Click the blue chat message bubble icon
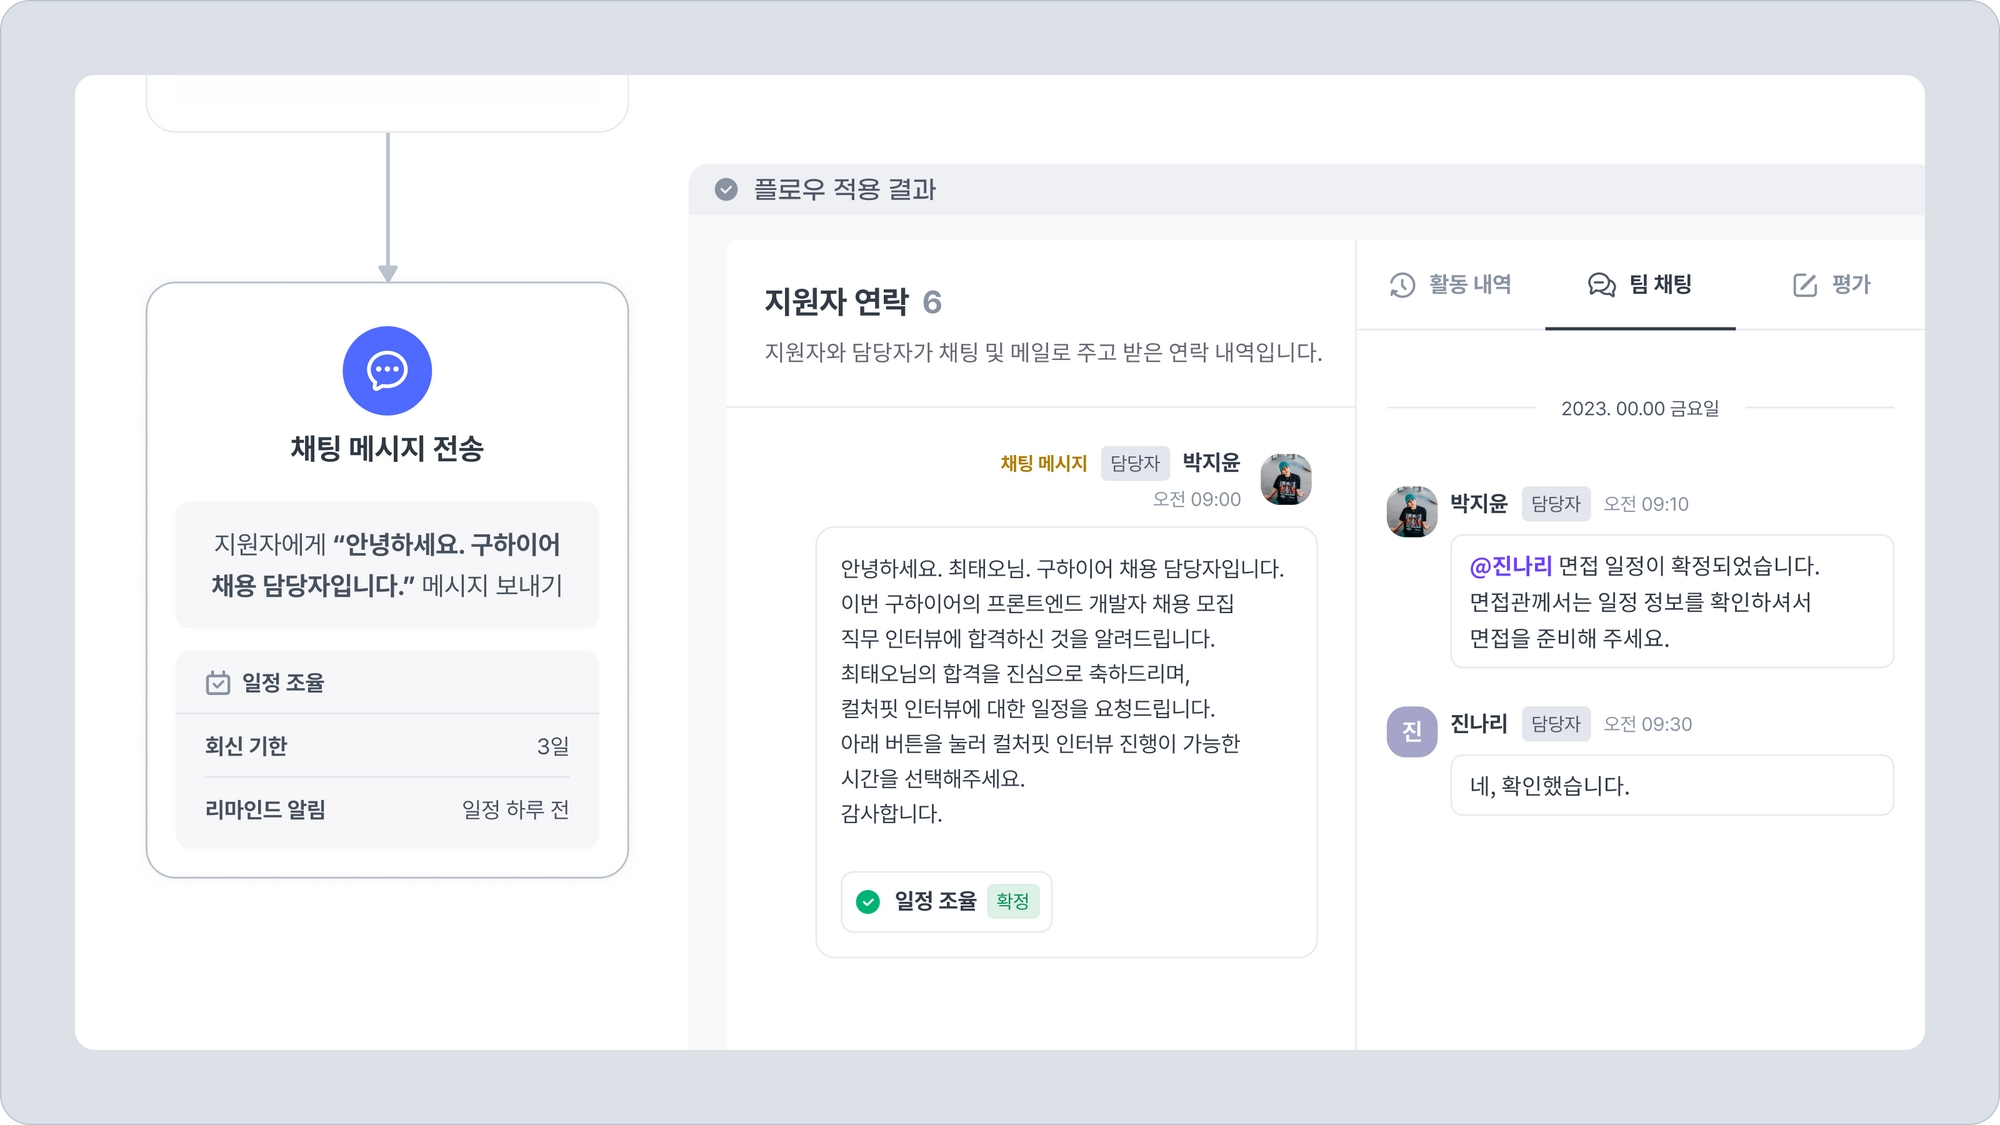 pyautogui.click(x=387, y=371)
